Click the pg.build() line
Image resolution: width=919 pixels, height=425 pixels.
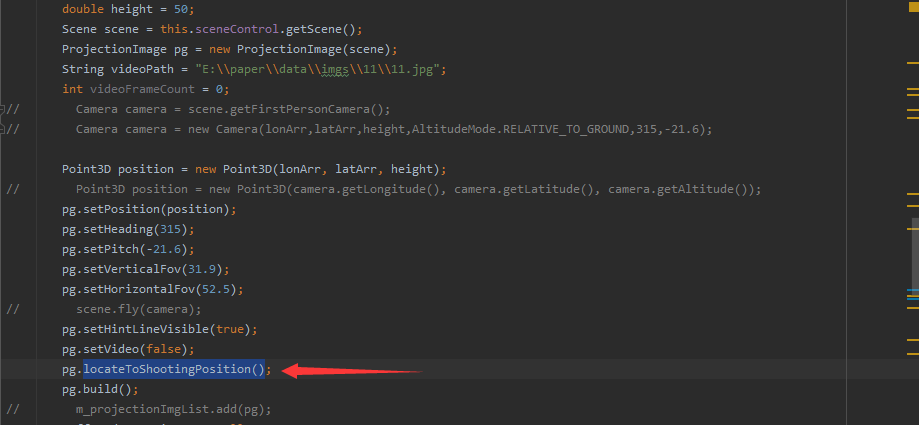(x=100, y=388)
